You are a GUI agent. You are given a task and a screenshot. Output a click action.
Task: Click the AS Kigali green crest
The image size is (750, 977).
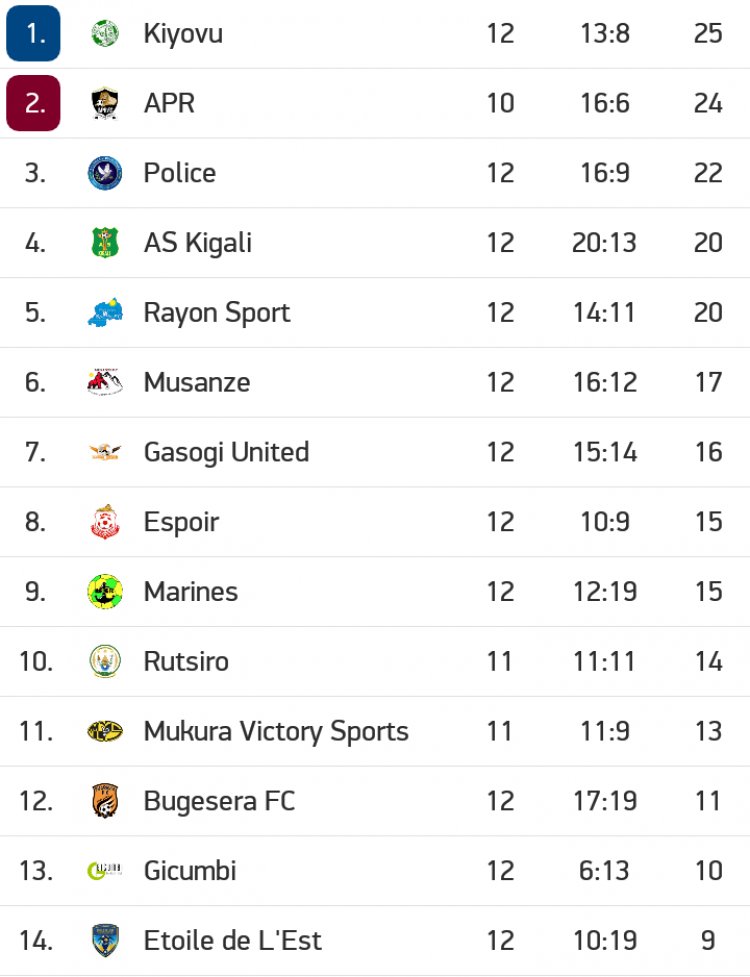(105, 243)
